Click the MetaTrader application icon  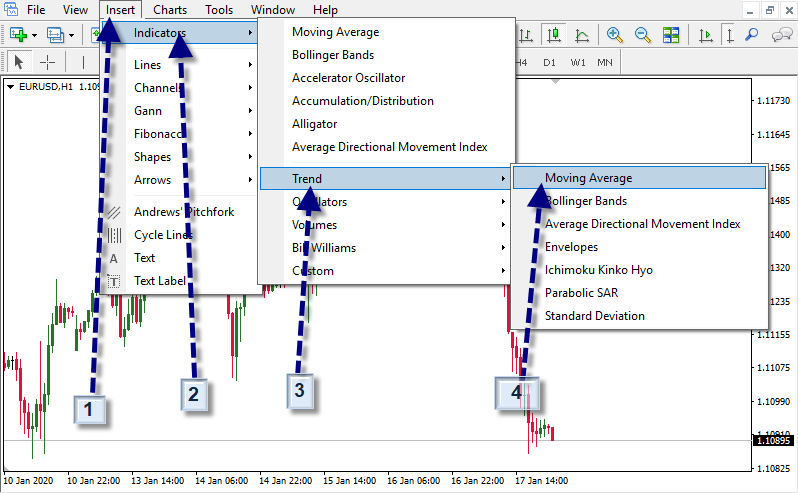(x=11, y=9)
